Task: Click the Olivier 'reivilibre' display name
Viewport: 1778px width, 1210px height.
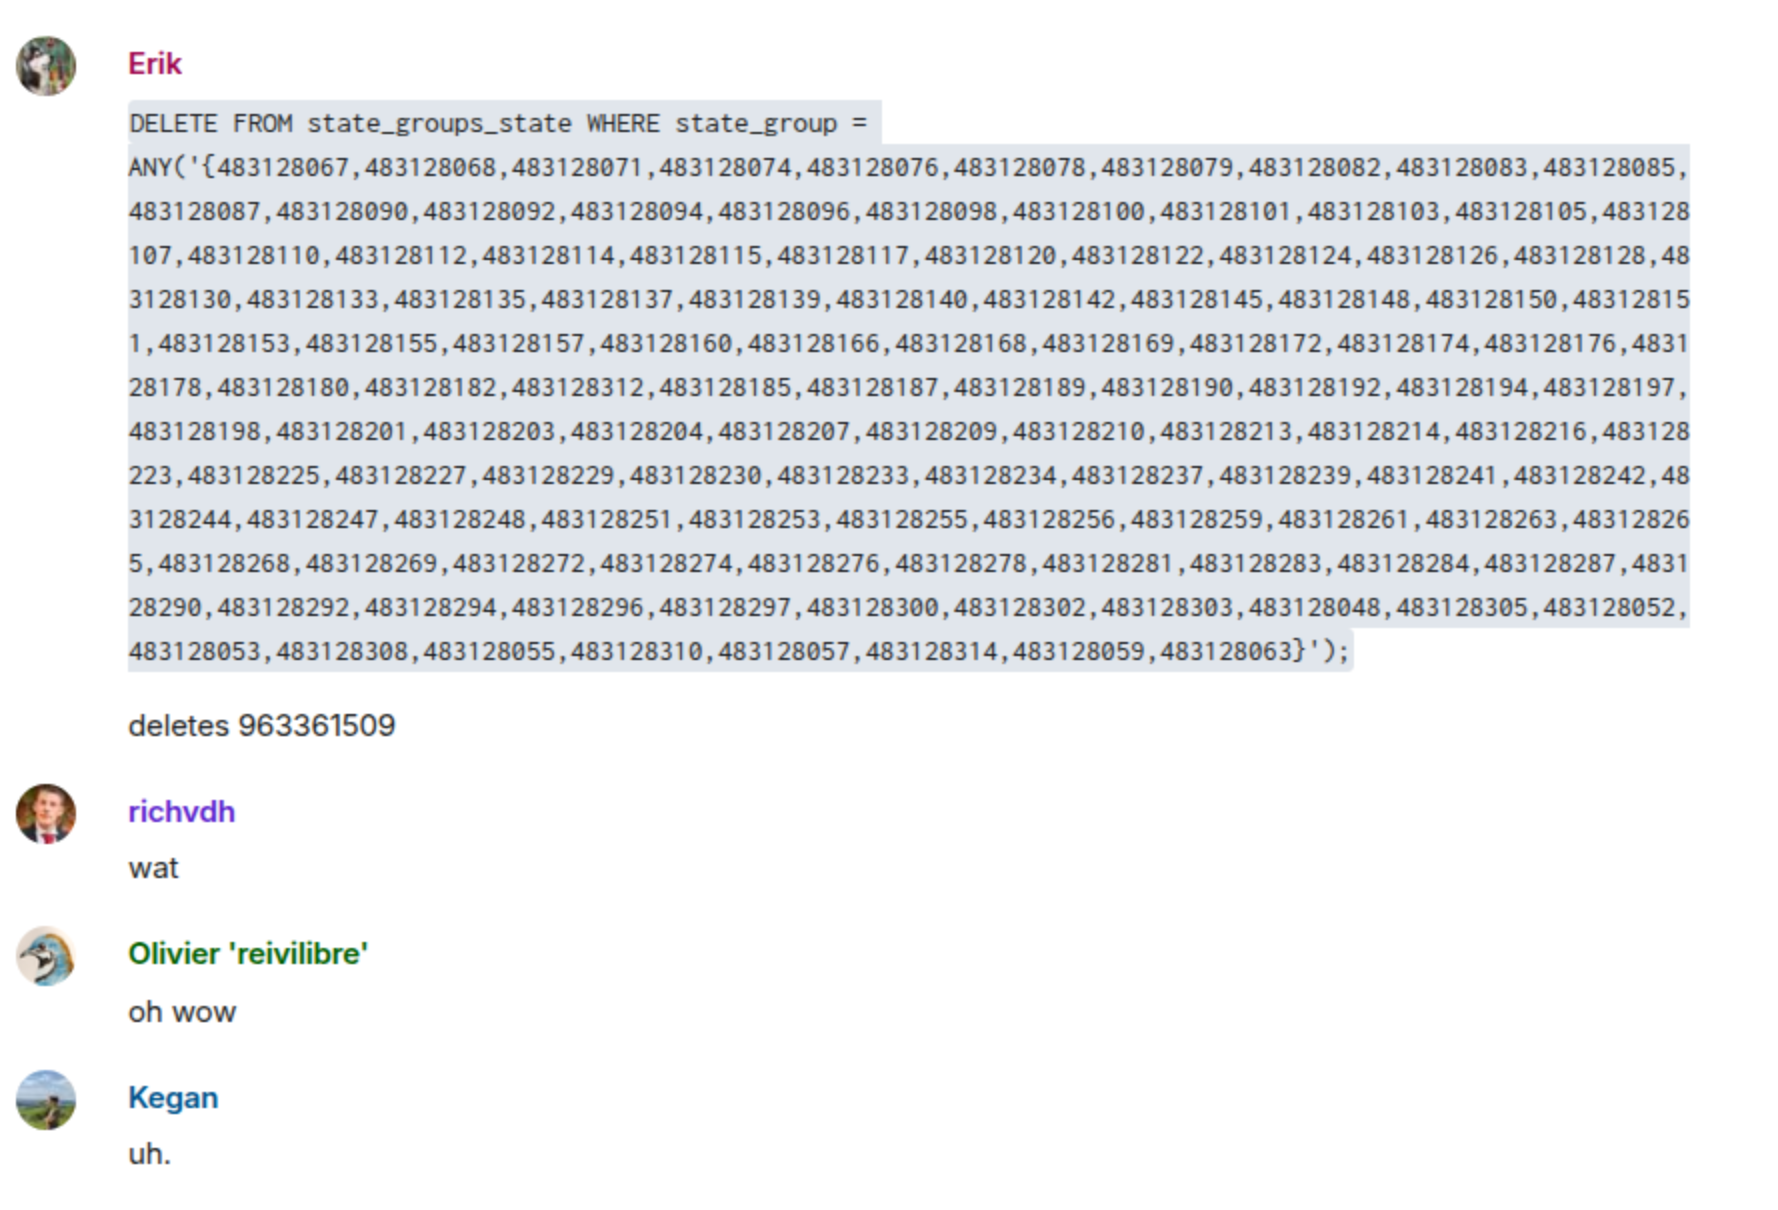Action: pos(248,954)
